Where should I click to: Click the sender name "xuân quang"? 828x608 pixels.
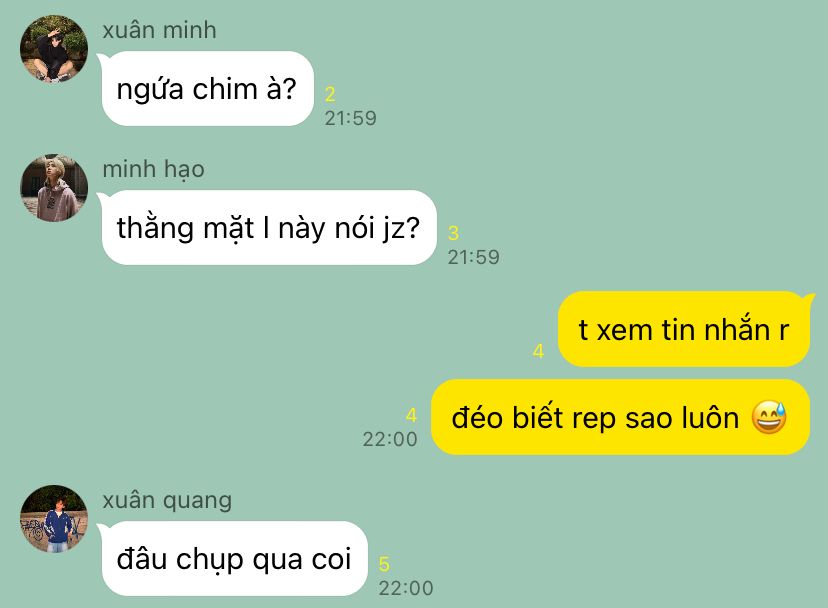[167, 500]
